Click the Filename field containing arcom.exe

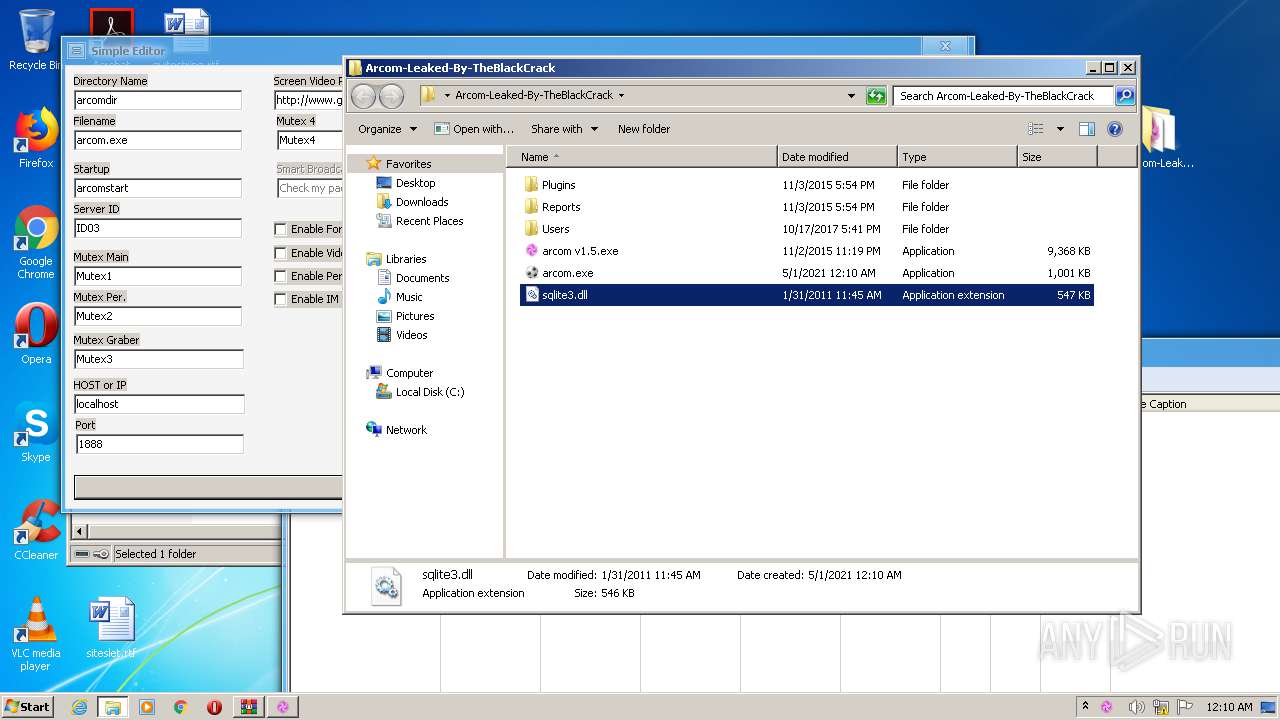coord(158,140)
